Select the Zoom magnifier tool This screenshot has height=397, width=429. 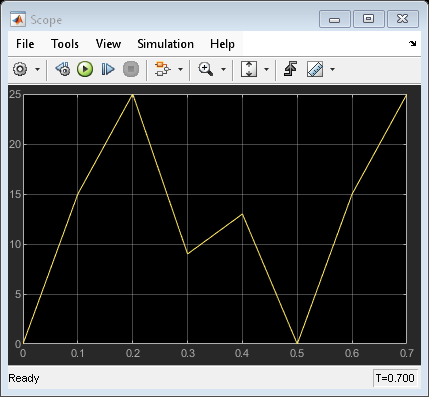click(x=206, y=69)
